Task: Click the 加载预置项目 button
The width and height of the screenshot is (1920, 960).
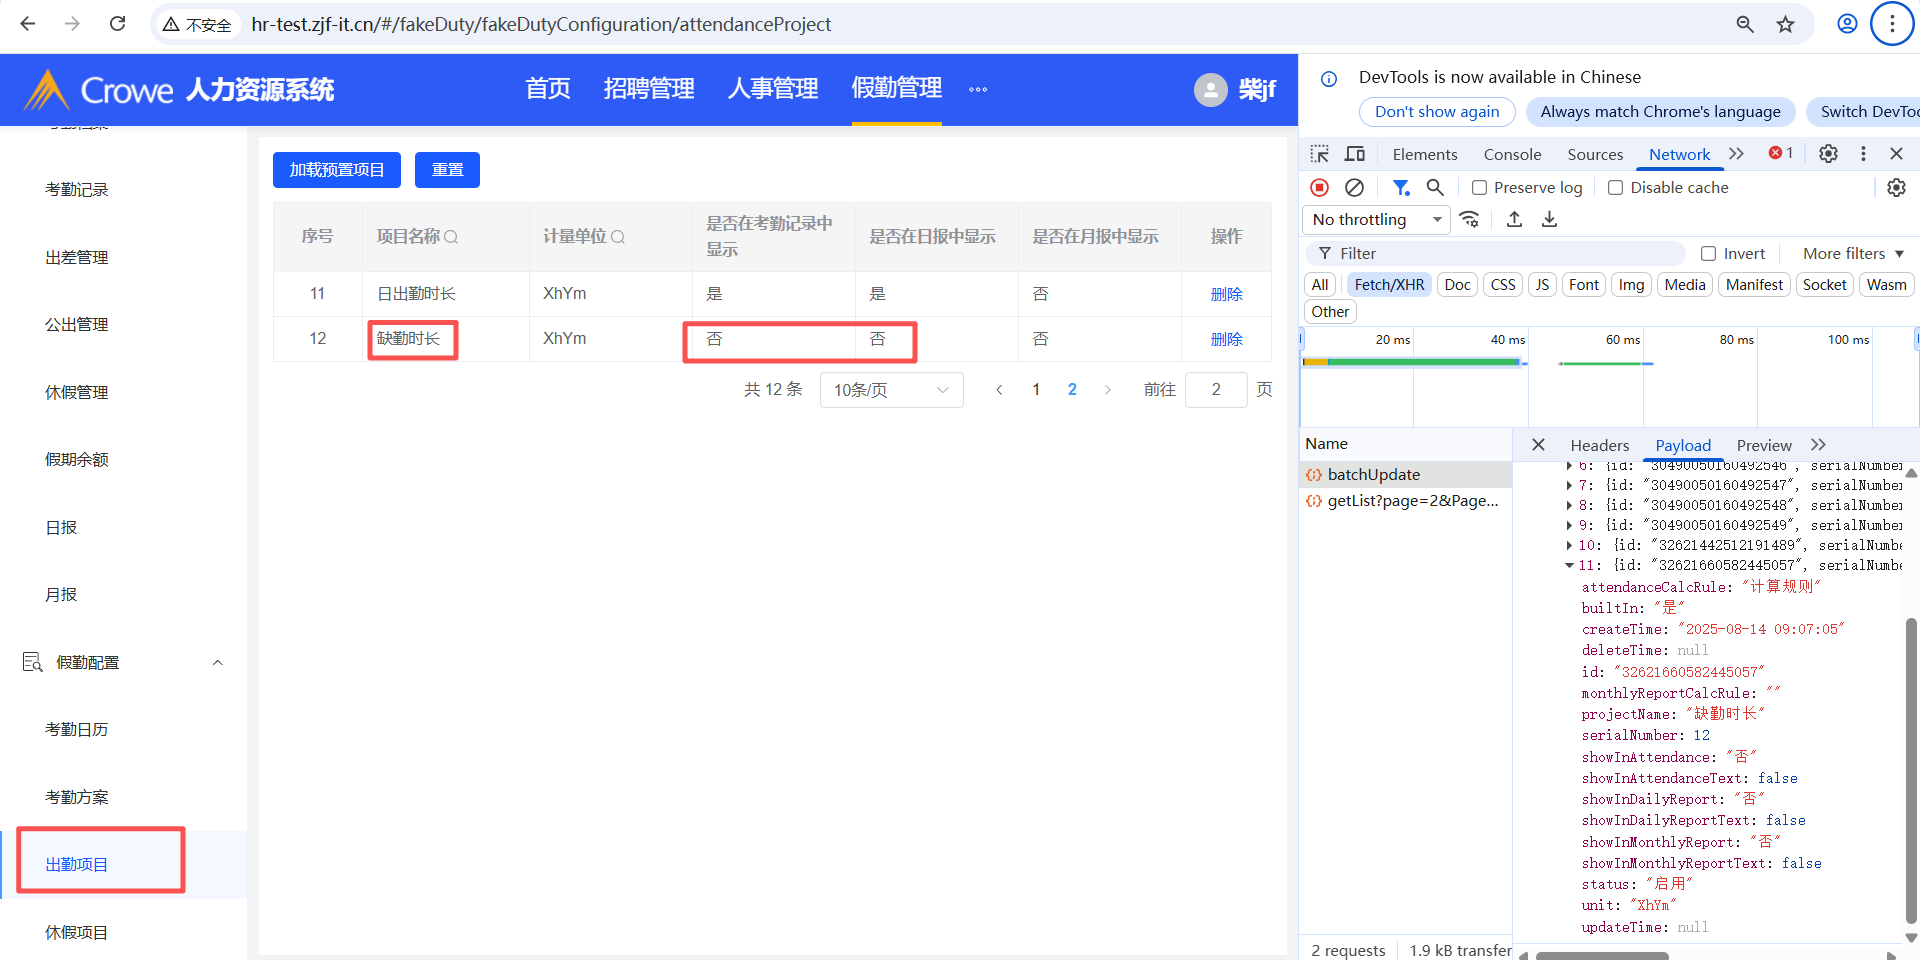Action: [x=336, y=170]
